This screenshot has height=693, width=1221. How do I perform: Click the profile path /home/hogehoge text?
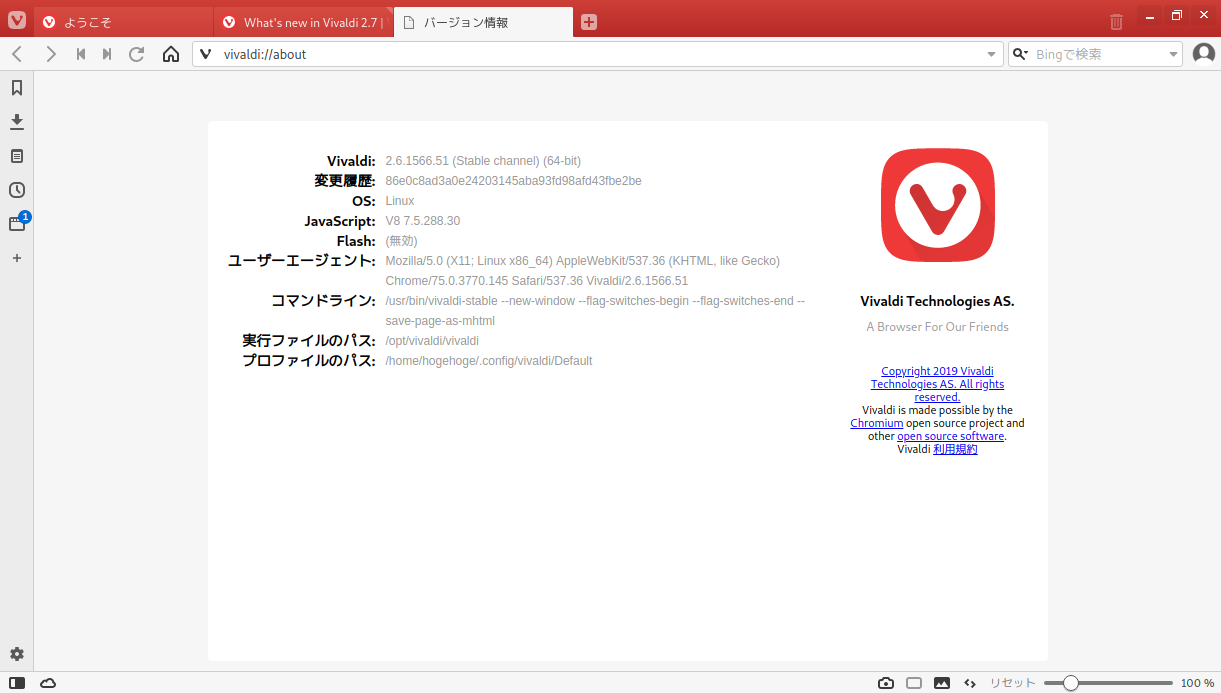[489, 361]
